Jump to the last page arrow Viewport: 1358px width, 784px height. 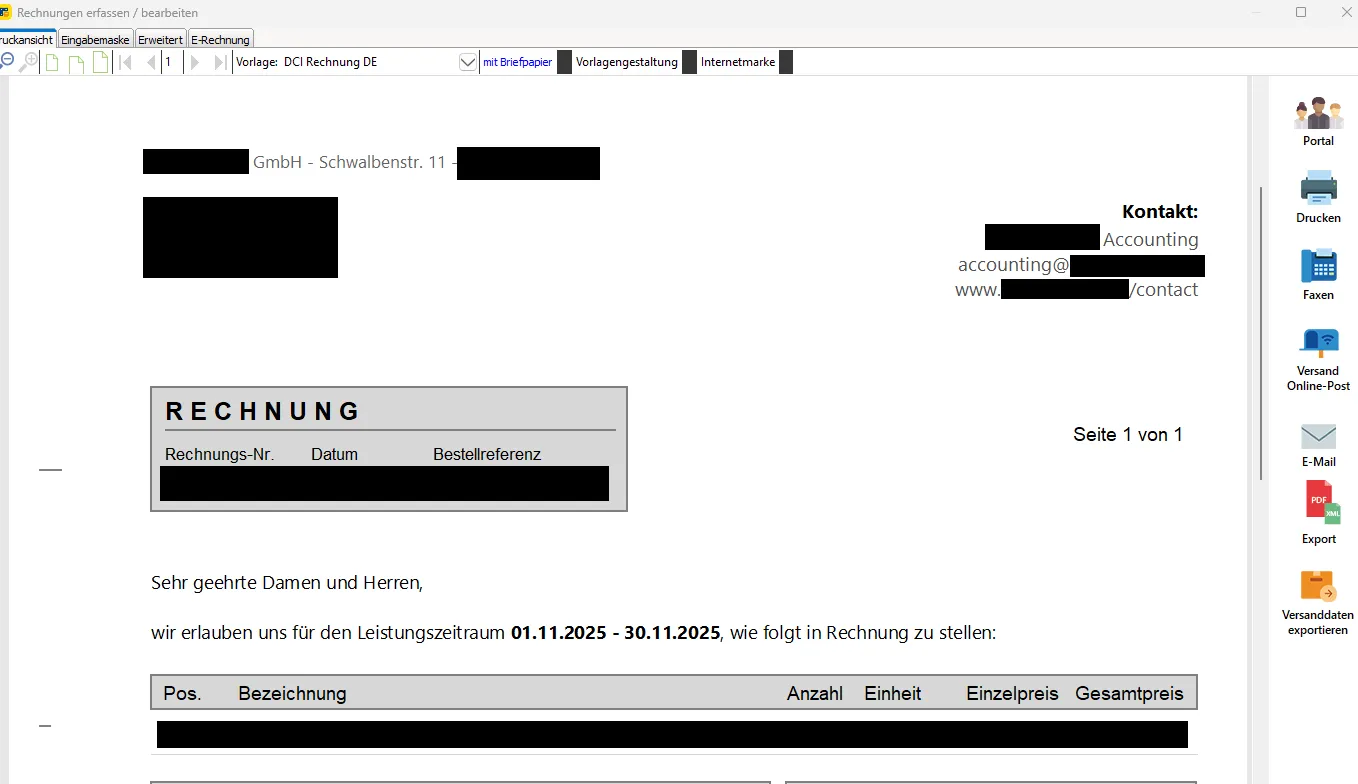point(220,62)
